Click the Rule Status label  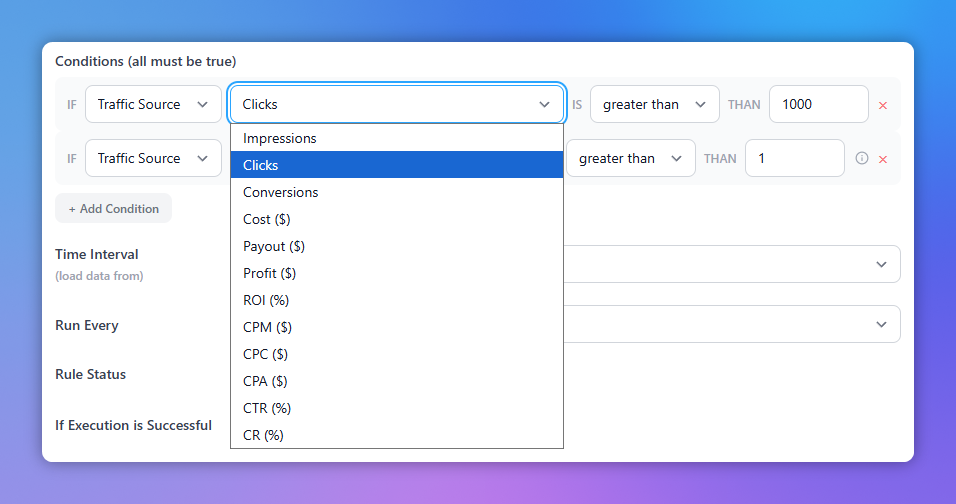click(x=90, y=374)
